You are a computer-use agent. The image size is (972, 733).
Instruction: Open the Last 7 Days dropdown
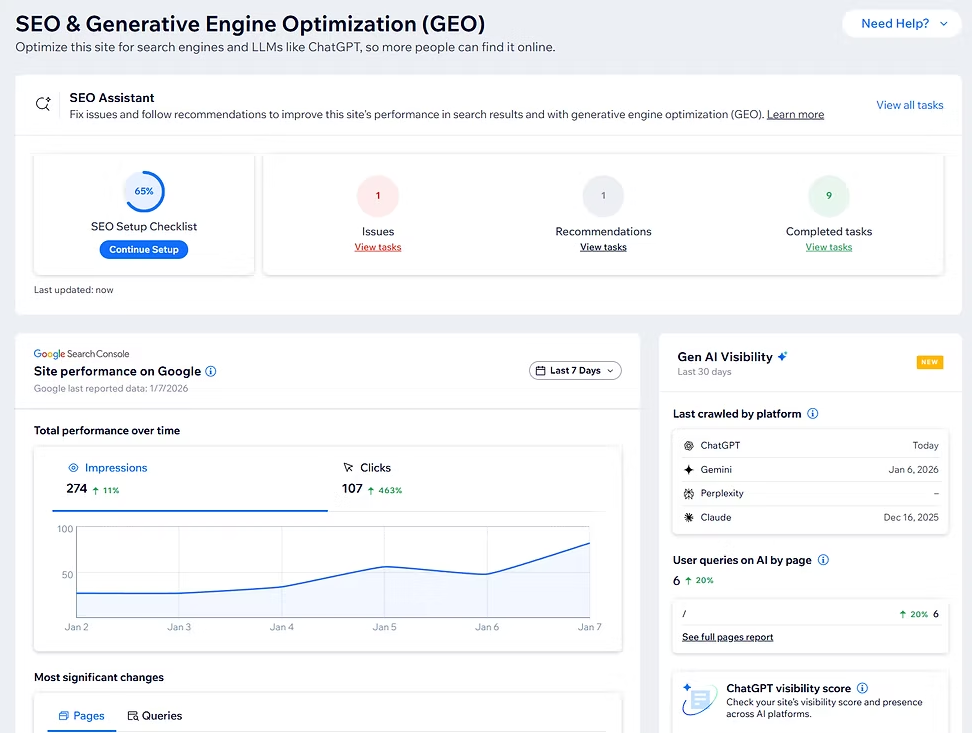click(575, 370)
